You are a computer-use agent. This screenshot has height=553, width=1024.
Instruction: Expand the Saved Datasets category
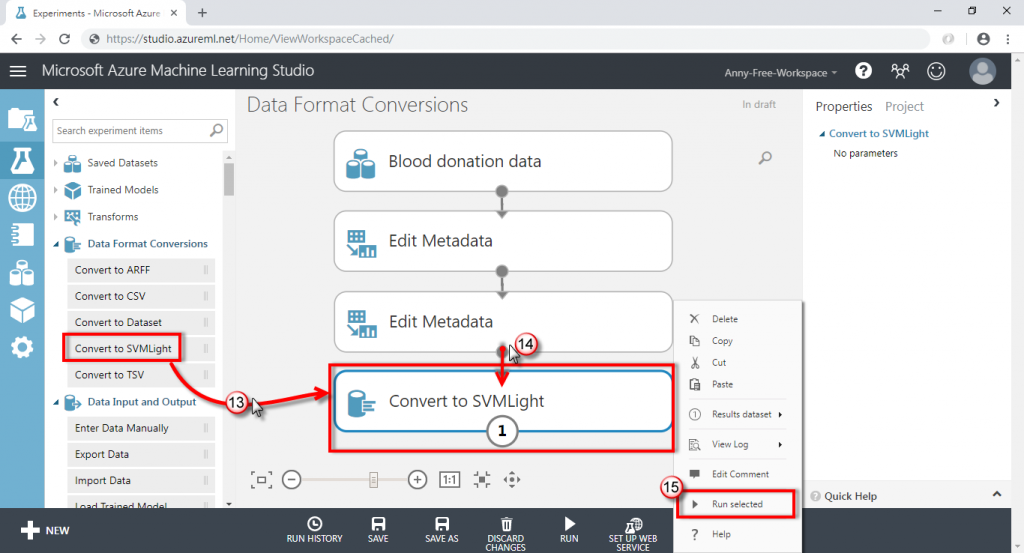click(56, 163)
